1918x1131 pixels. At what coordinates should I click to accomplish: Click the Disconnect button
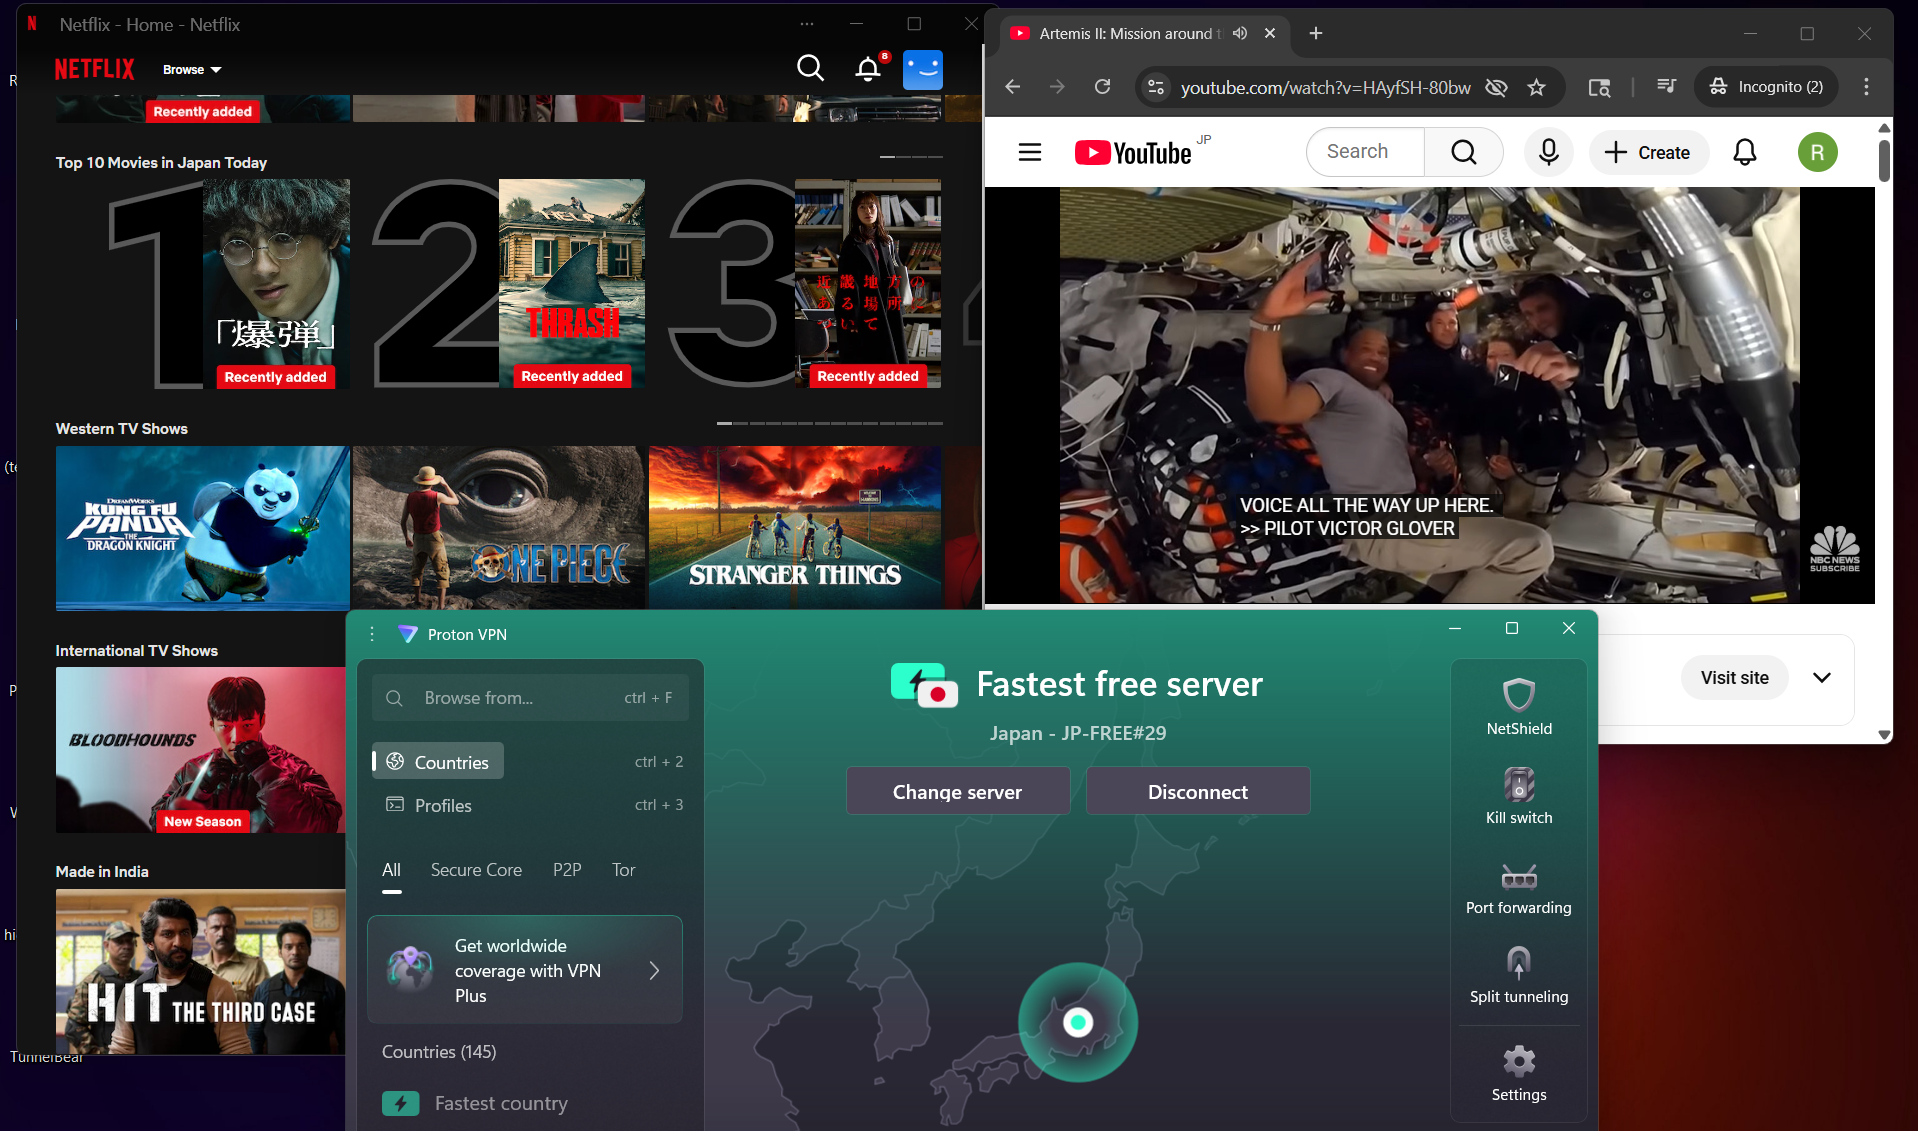1198,791
